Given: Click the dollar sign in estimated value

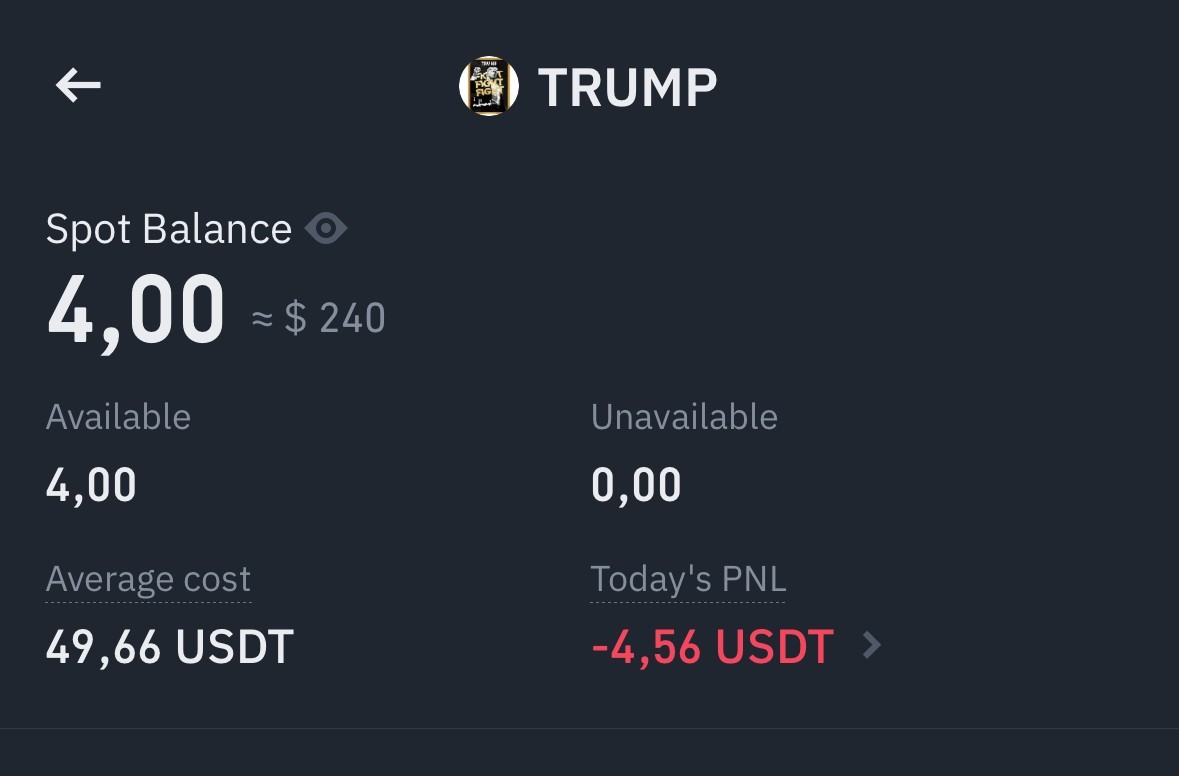Looking at the screenshot, I should pos(295,319).
